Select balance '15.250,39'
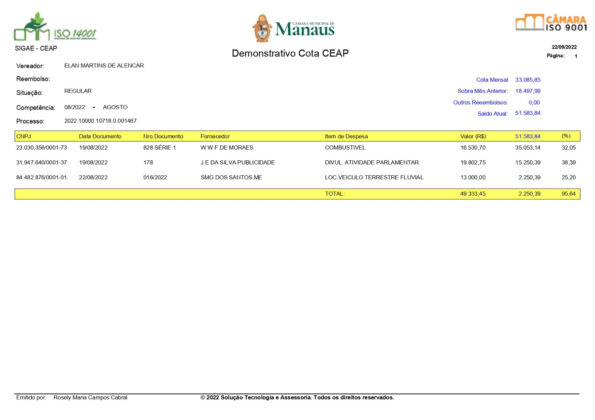Image resolution: width=595 pixels, height=420 pixels. (x=527, y=162)
